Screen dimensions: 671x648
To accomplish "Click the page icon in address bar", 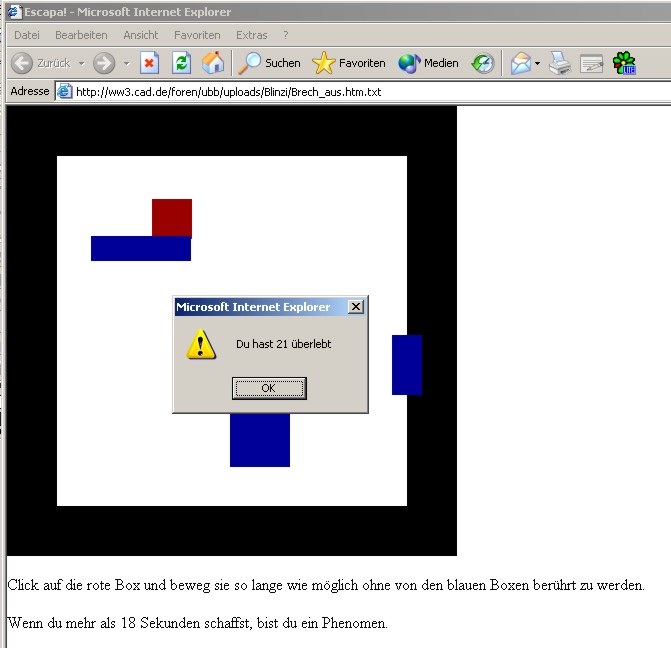I will 65,92.
